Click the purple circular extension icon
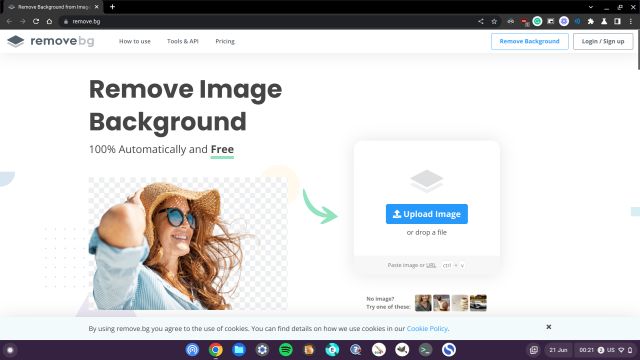The image size is (640, 360). click(564, 21)
